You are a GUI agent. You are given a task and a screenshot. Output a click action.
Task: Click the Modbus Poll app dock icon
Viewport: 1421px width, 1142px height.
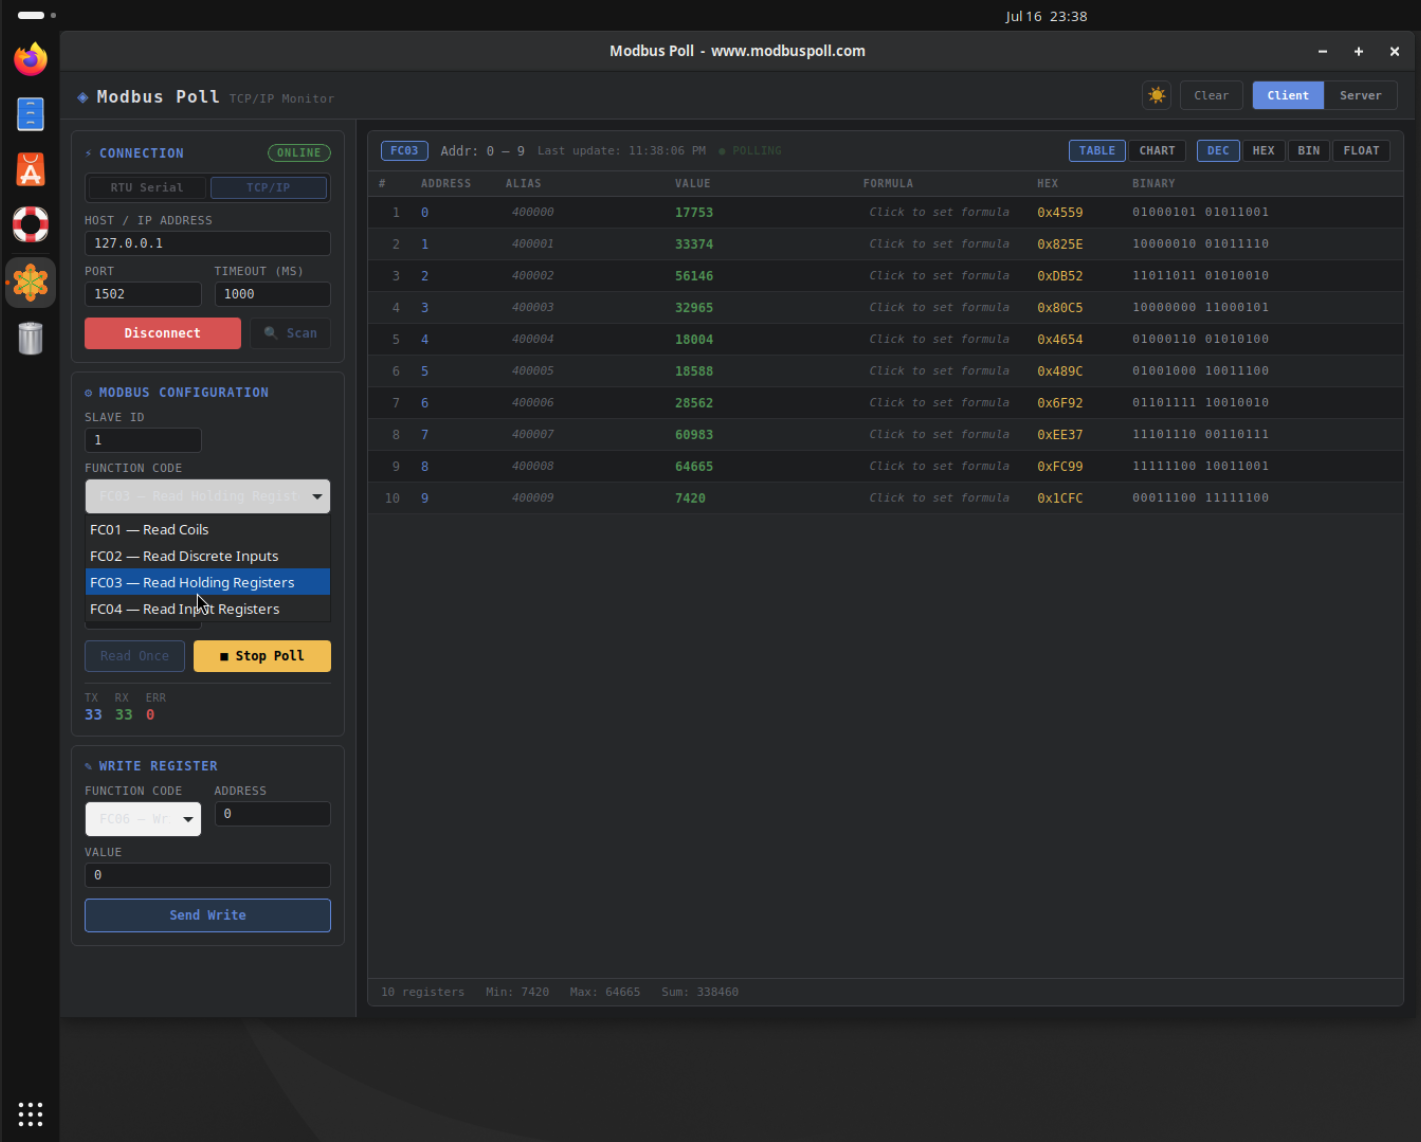[31, 283]
